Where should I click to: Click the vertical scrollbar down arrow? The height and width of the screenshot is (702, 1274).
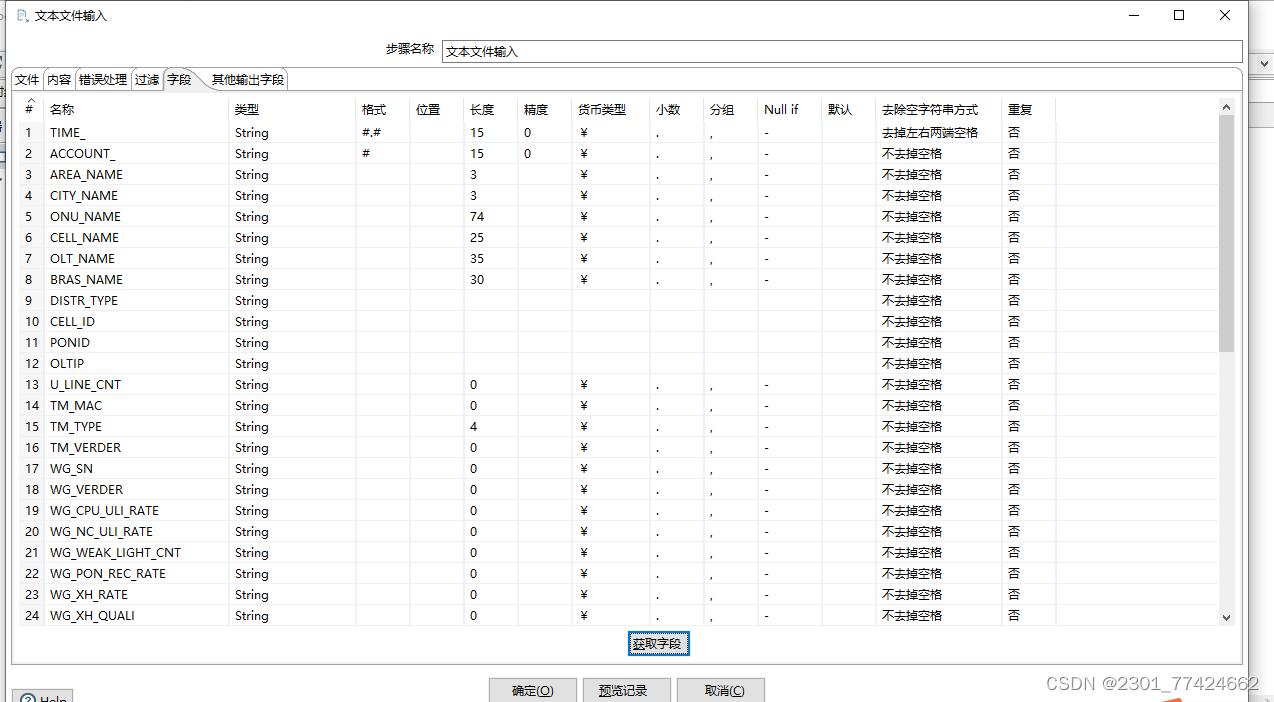pos(1225,617)
